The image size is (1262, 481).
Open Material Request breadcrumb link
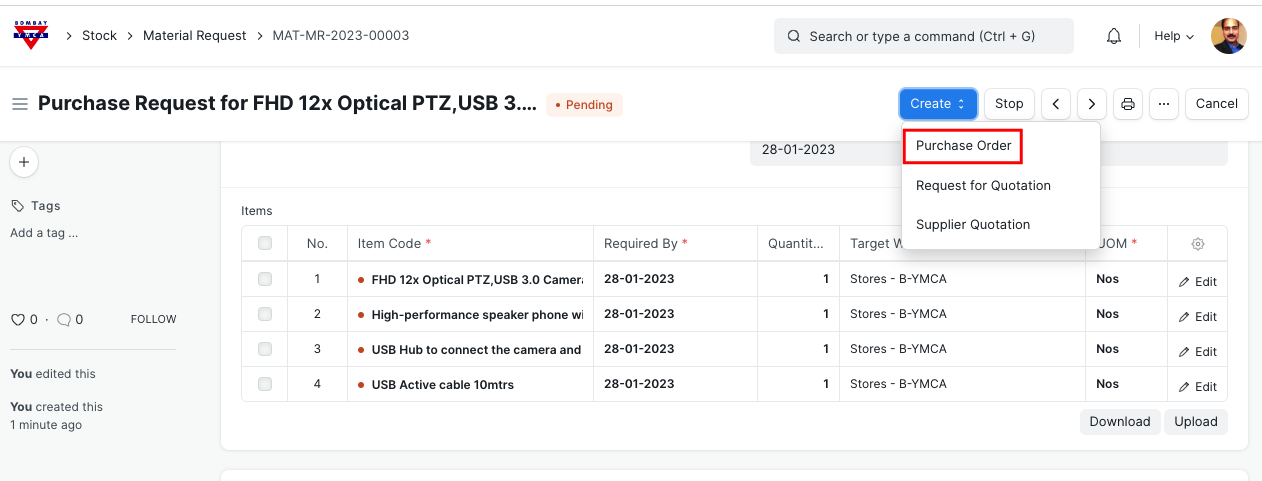pos(194,36)
